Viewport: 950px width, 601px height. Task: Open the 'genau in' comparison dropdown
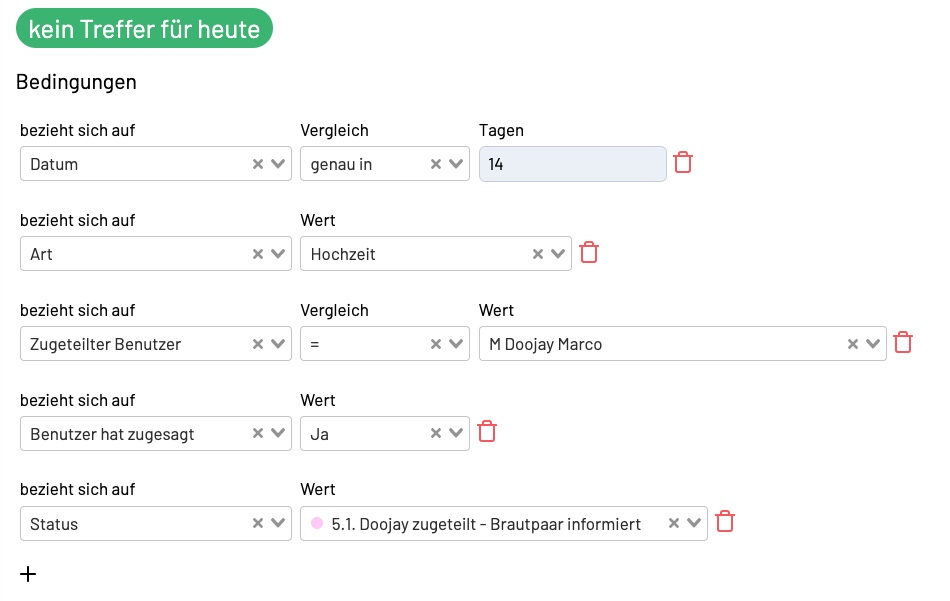(x=456, y=164)
